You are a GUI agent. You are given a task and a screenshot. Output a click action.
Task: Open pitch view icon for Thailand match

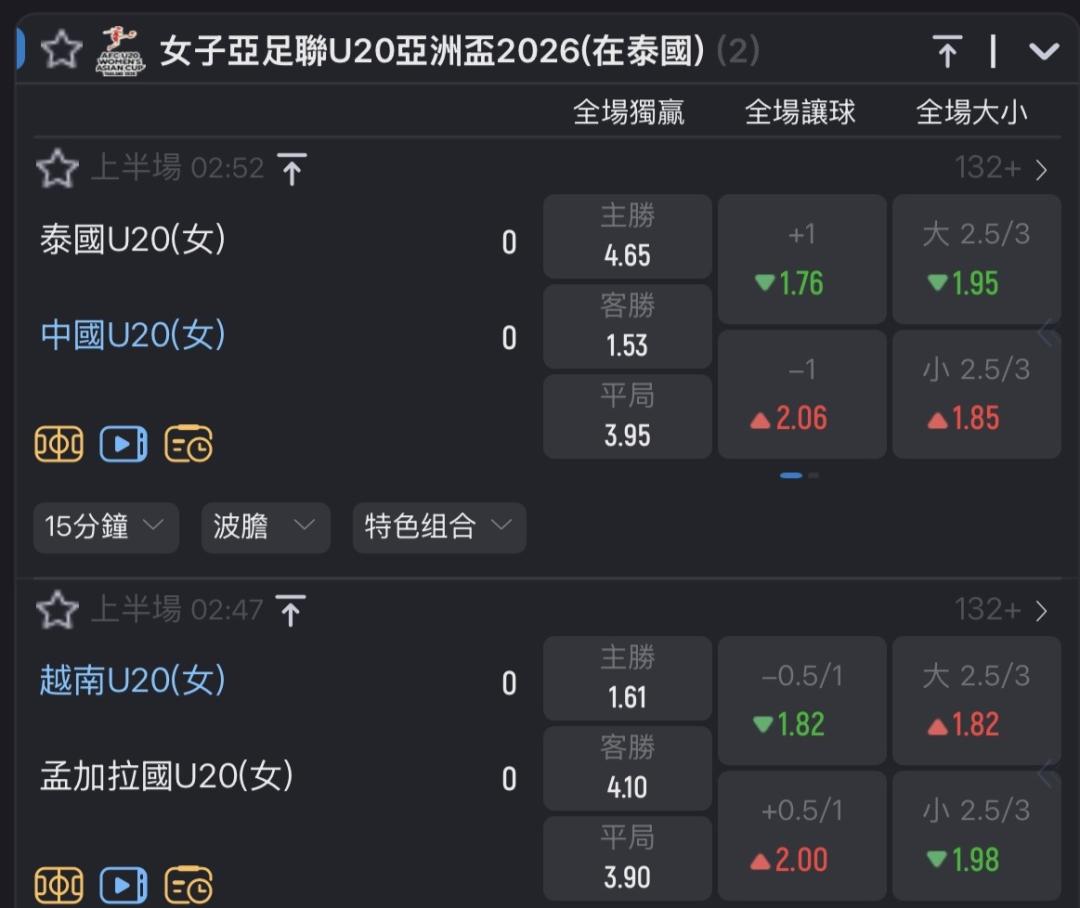59,444
